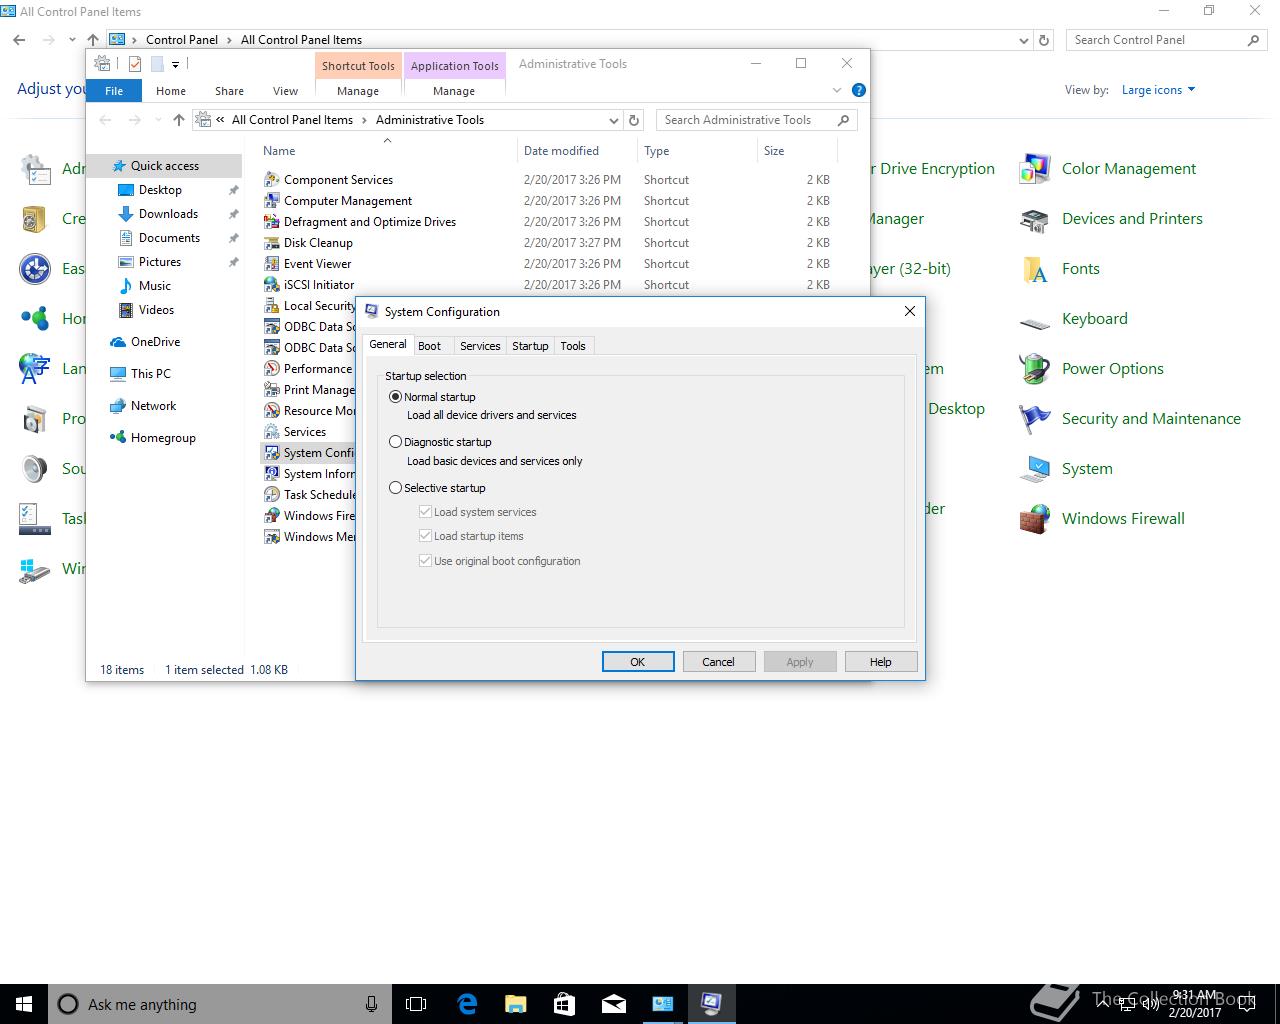Screen dimensions: 1280x1024
Task: Open the File ribbon menu
Action: (114, 91)
